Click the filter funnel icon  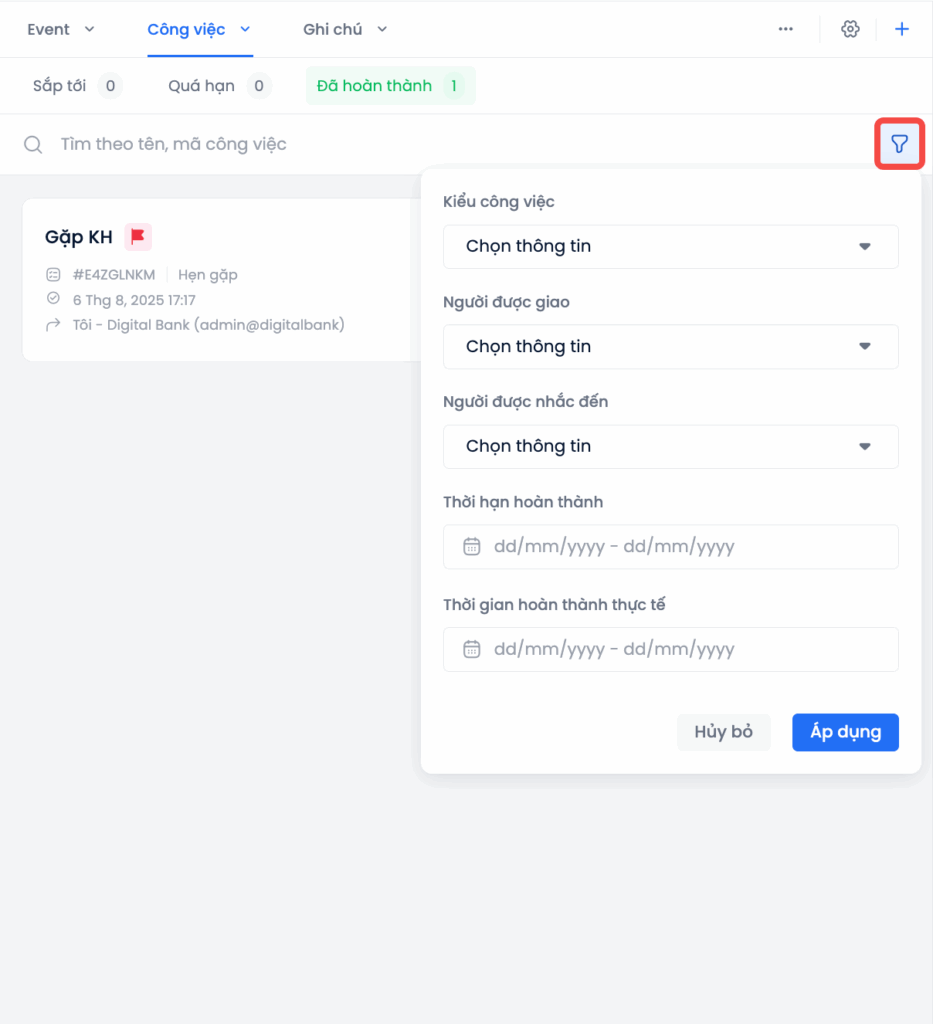coord(899,144)
